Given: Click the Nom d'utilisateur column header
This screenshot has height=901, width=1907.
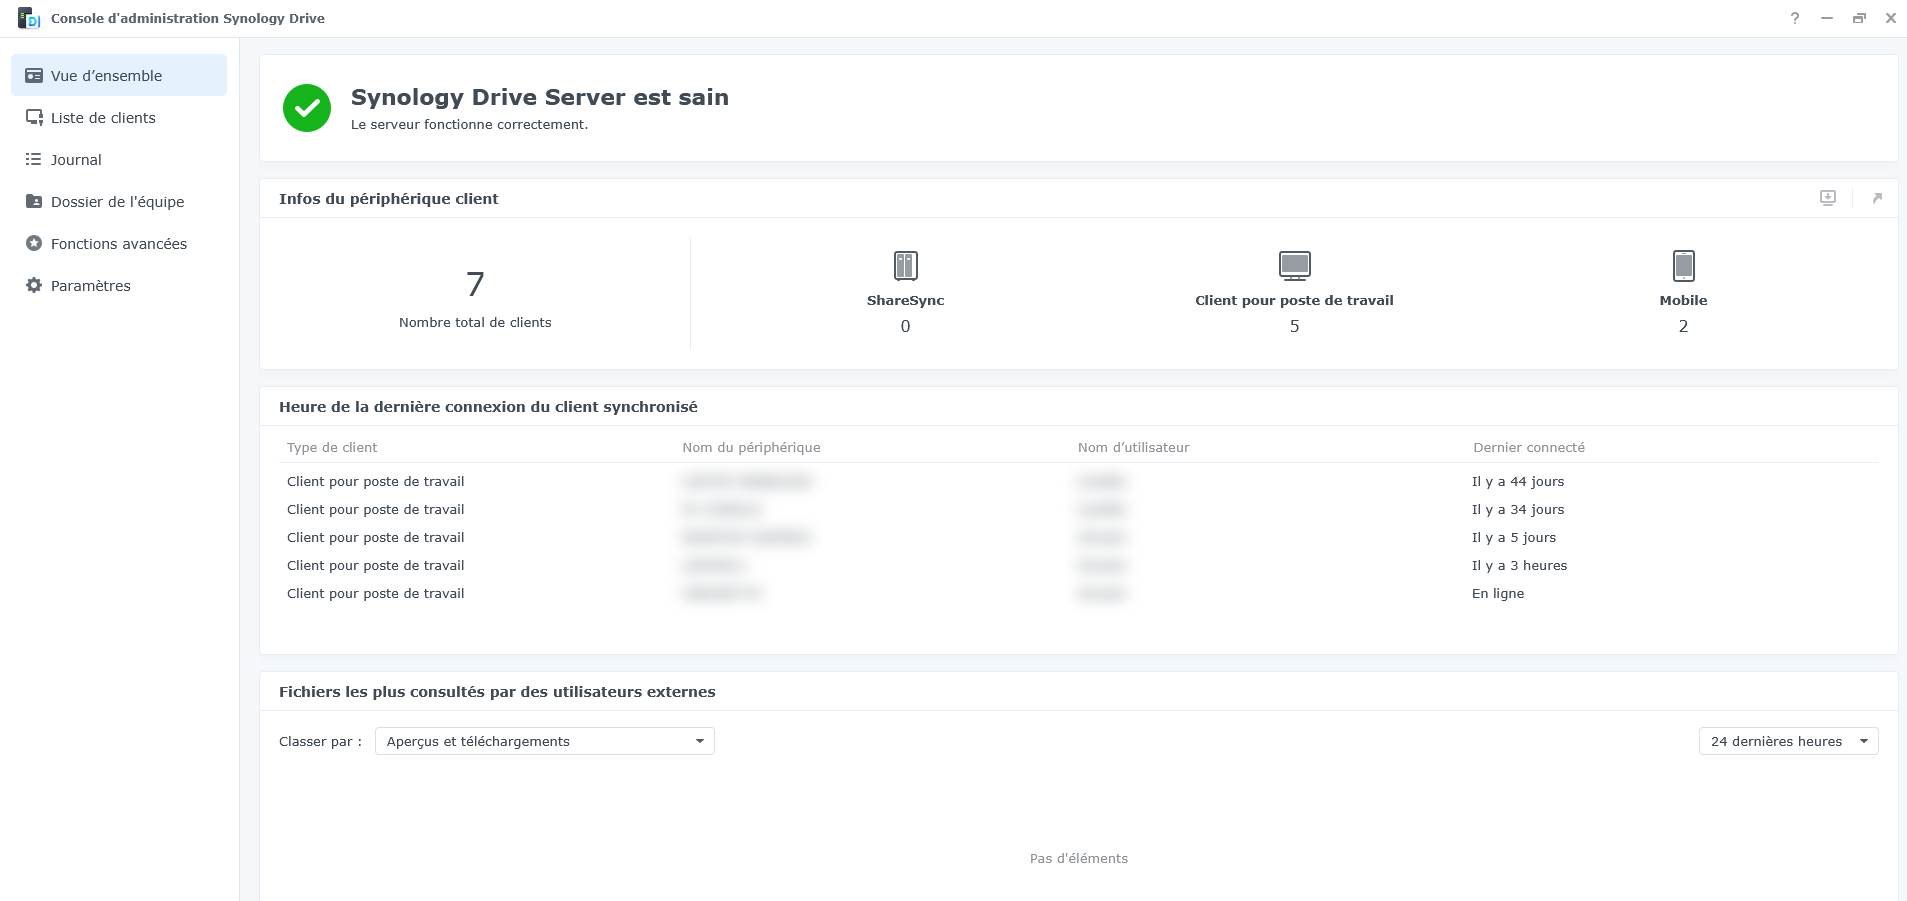Looking at the screenshot, I should tap(1134, 447).
